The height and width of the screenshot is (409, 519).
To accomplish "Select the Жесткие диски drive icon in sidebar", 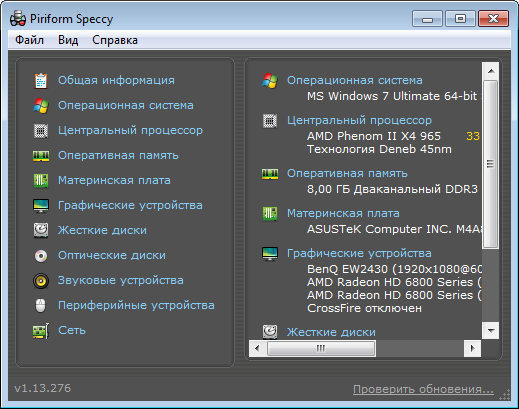I will pos(41,230).
